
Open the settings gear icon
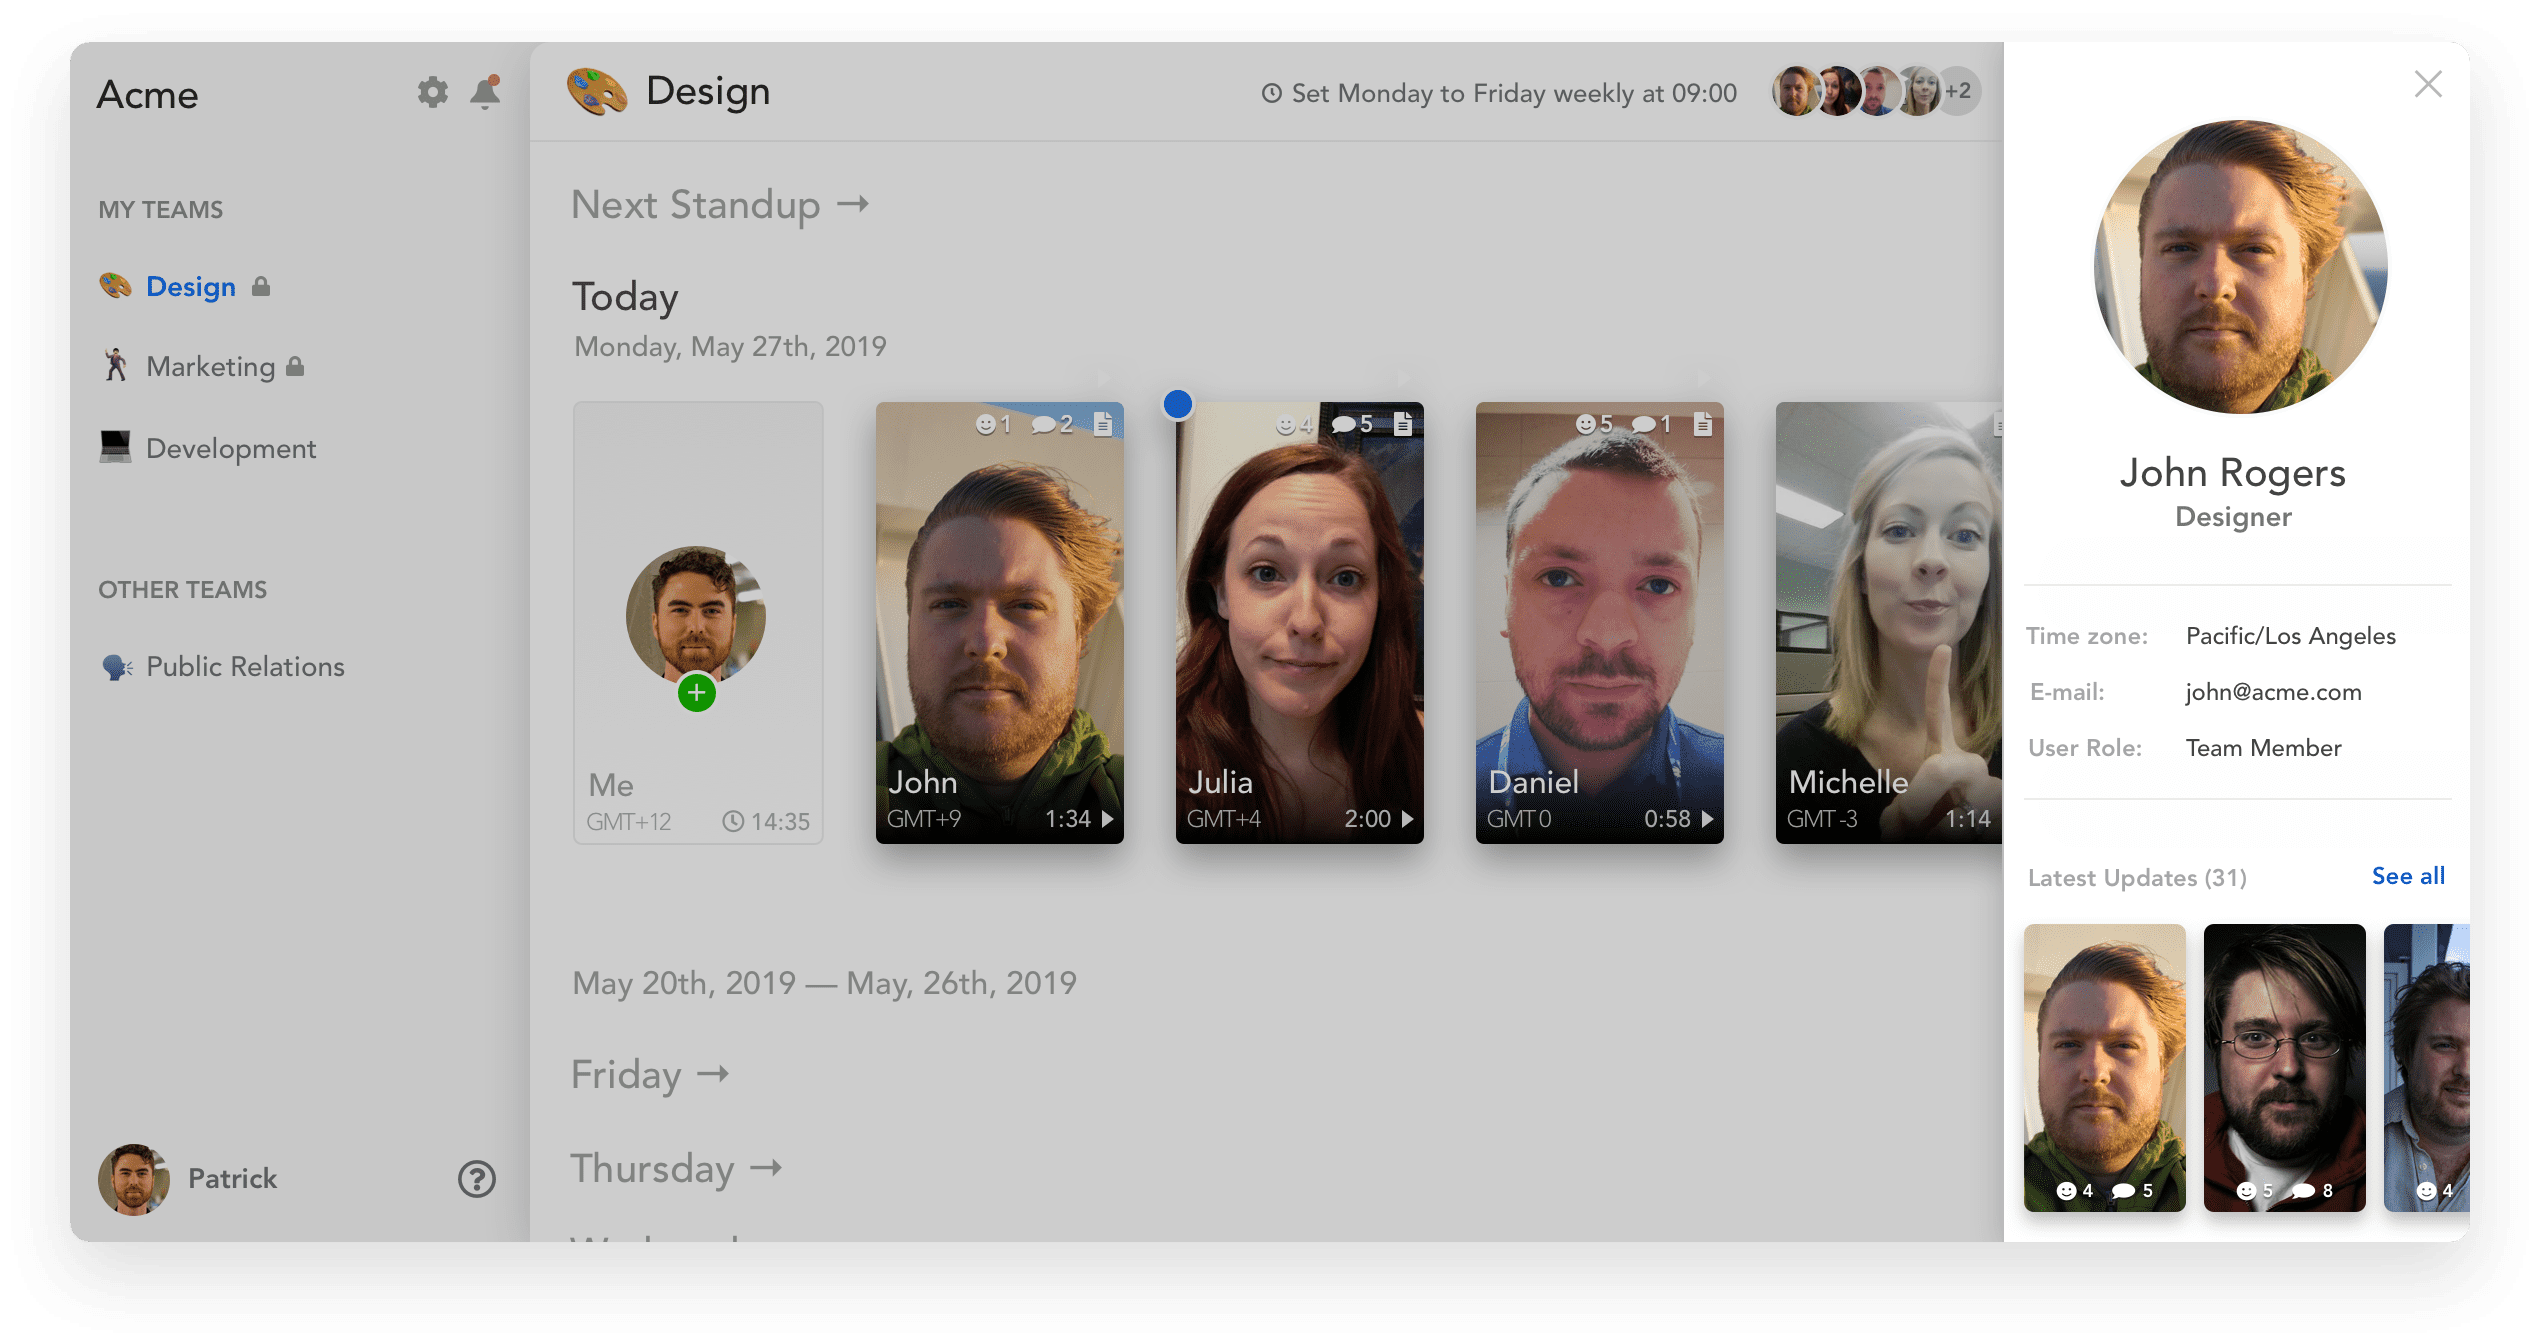pyautogui.click(x=432, y=92)
